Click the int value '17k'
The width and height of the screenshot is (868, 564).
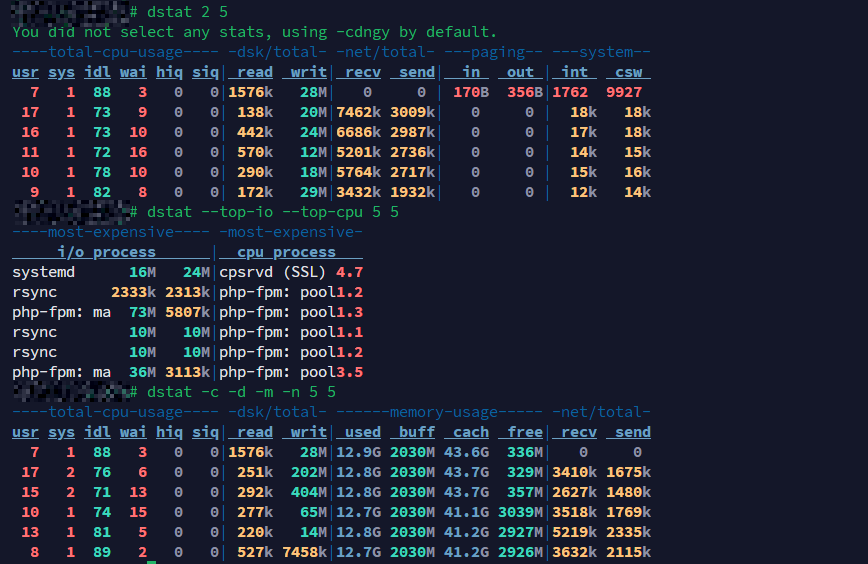click(583, 132)
